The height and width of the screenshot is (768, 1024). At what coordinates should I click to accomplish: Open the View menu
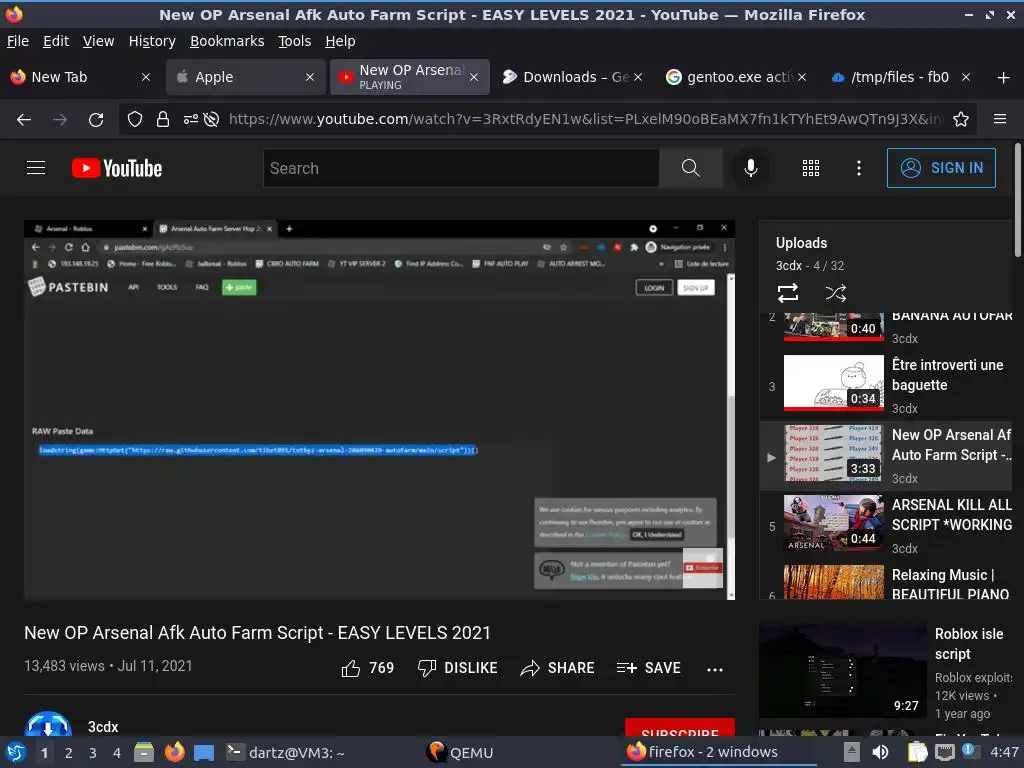[98, 41]
